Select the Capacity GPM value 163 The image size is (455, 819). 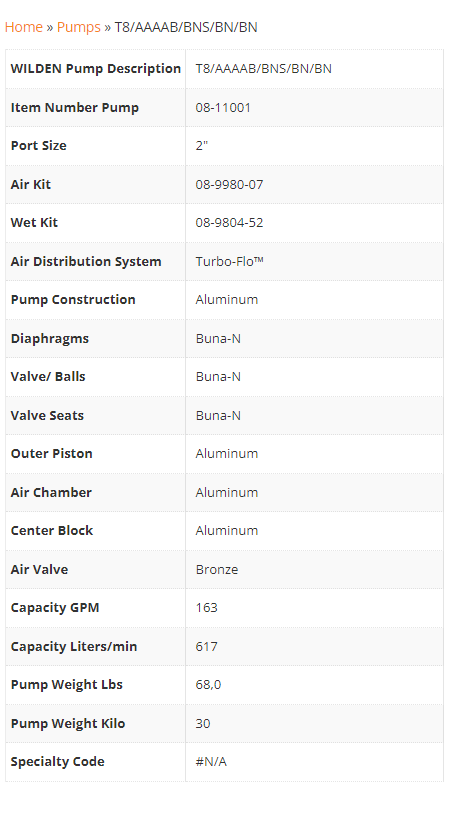[x=206, y=607]
